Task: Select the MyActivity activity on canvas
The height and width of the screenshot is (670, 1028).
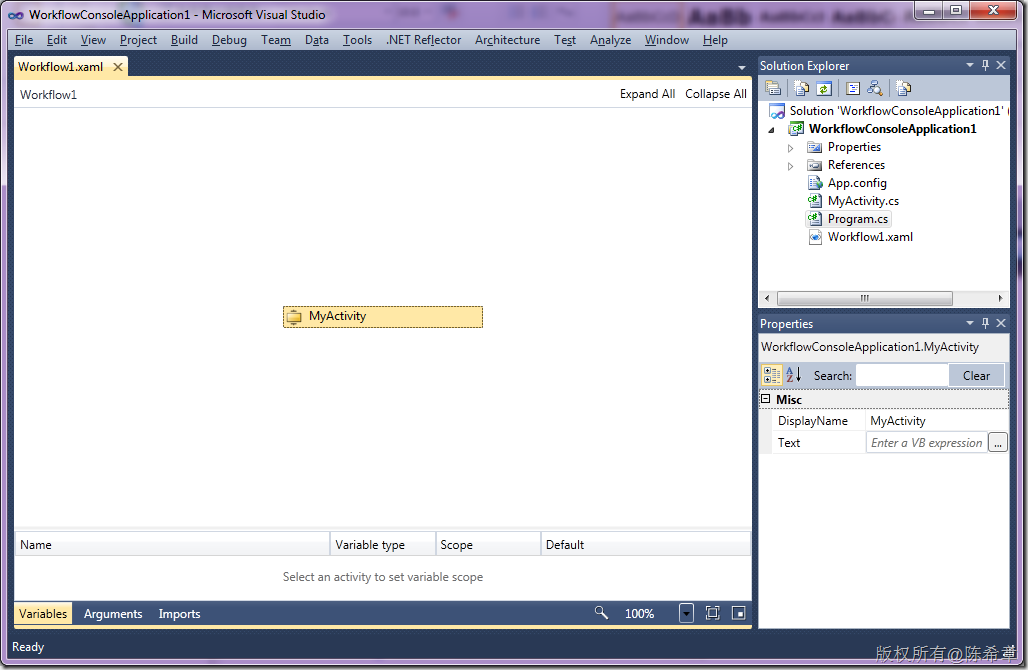Action: pos(383,317)
